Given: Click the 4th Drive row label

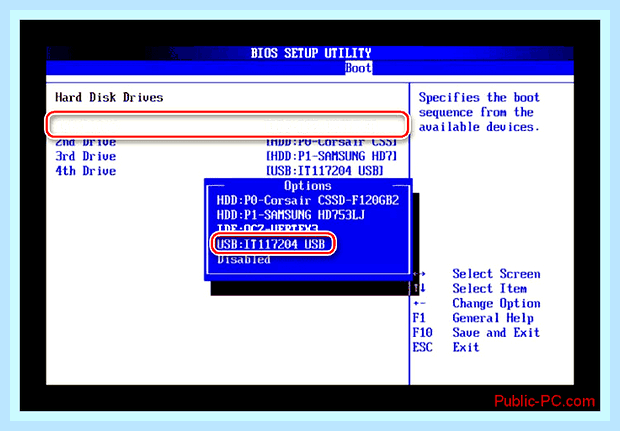Looking at the screenshot, I should click(86, 171).
